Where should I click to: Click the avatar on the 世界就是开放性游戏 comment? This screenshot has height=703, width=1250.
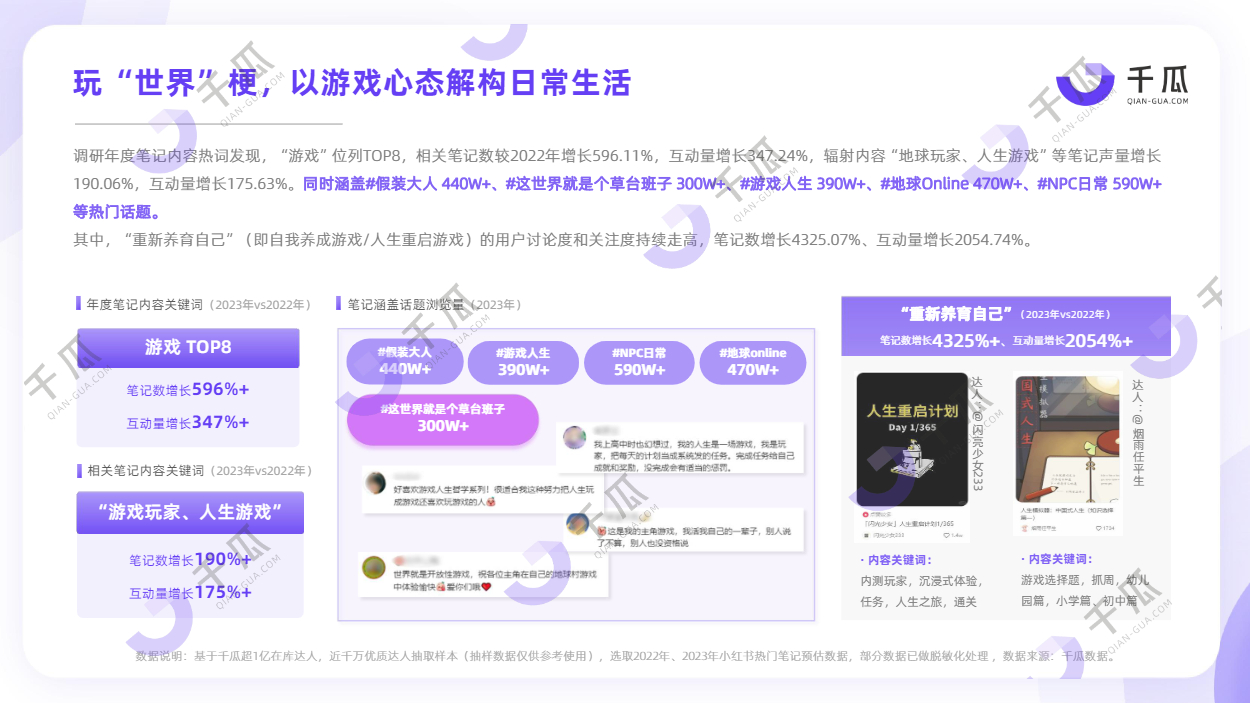pos(374,568)
